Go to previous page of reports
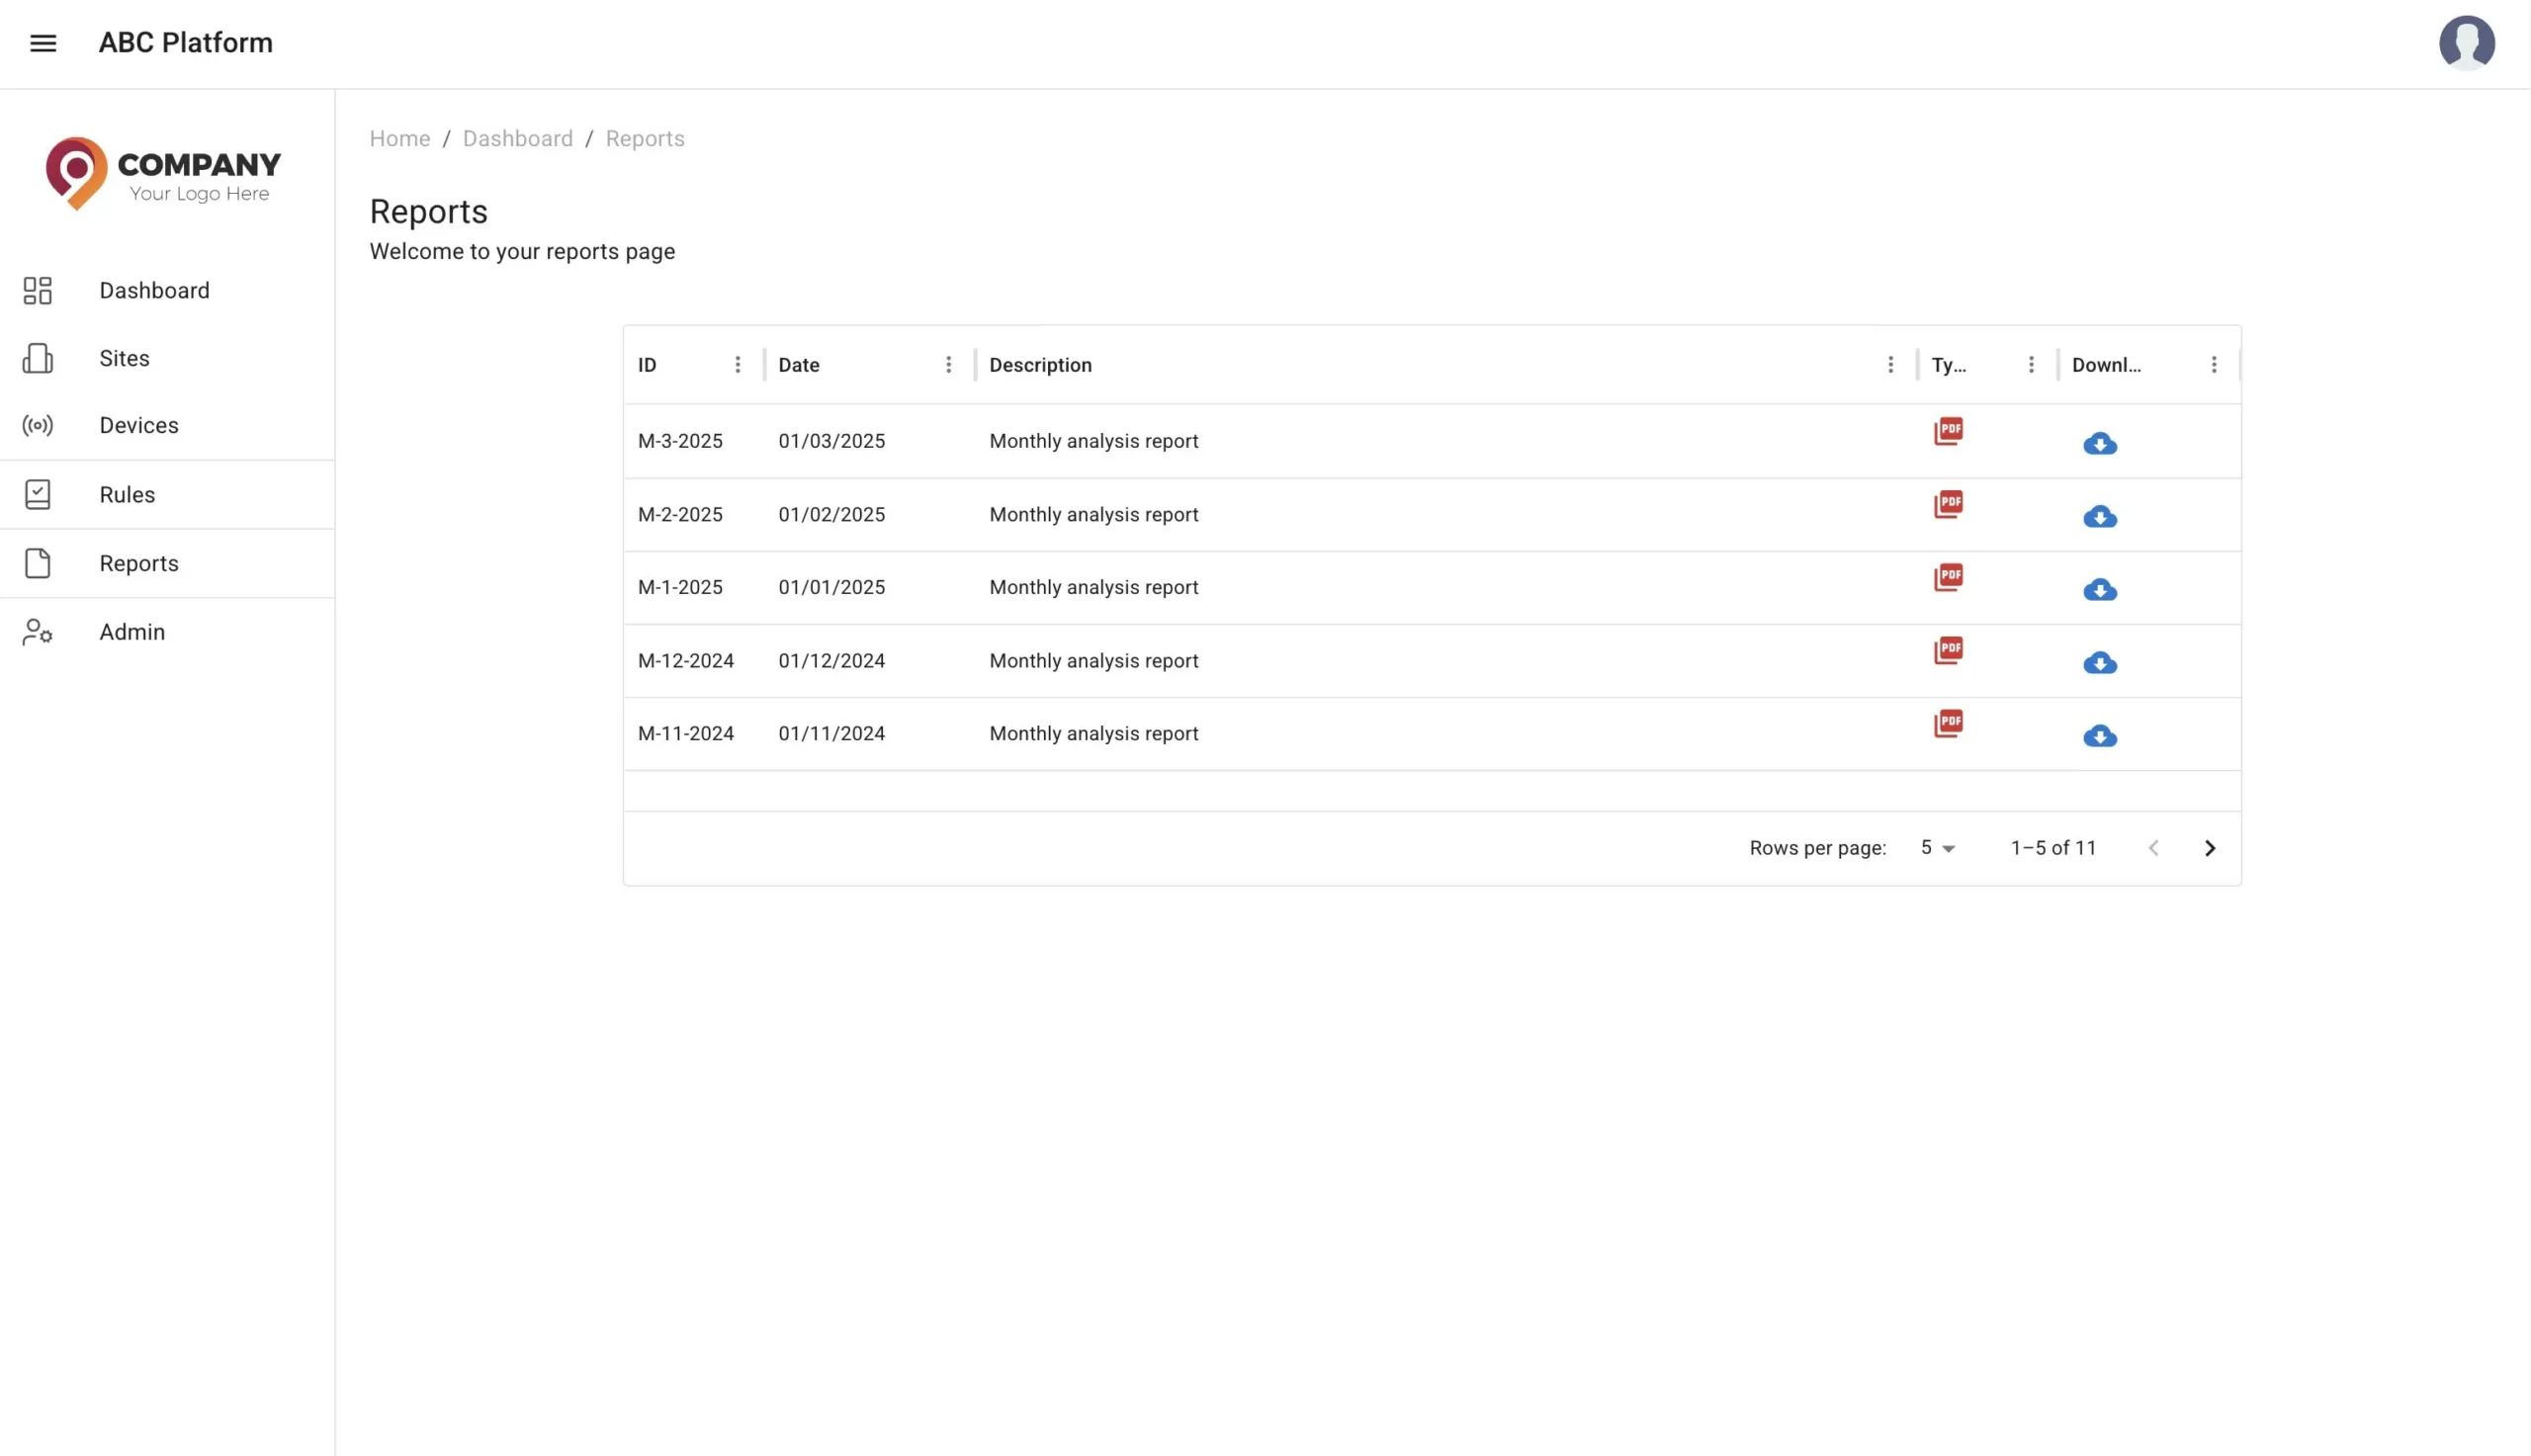Viewport: 2531px width, 1456px height. point(2153,848)
